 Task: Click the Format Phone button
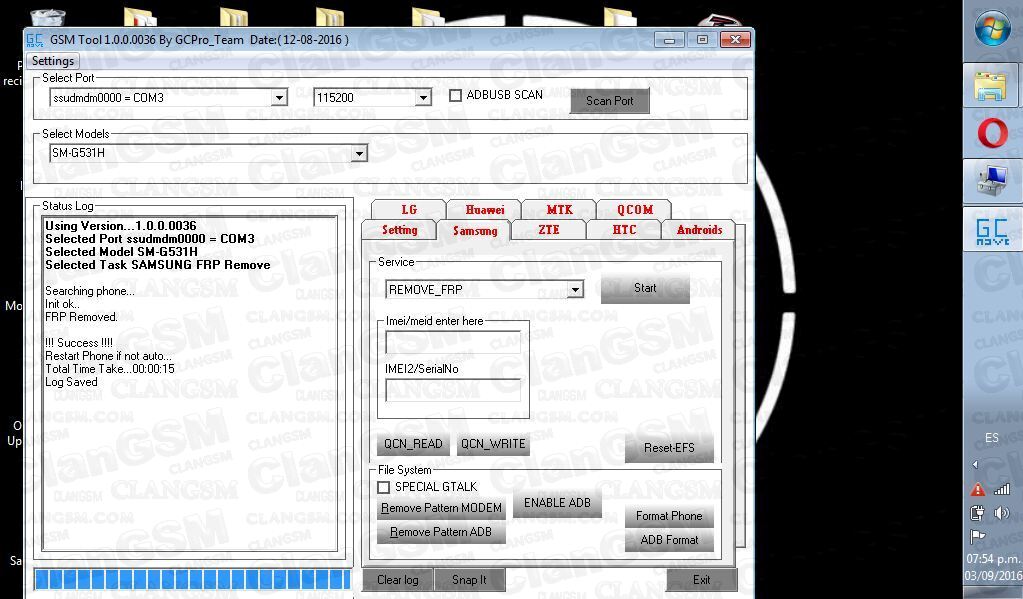[669, 516]
